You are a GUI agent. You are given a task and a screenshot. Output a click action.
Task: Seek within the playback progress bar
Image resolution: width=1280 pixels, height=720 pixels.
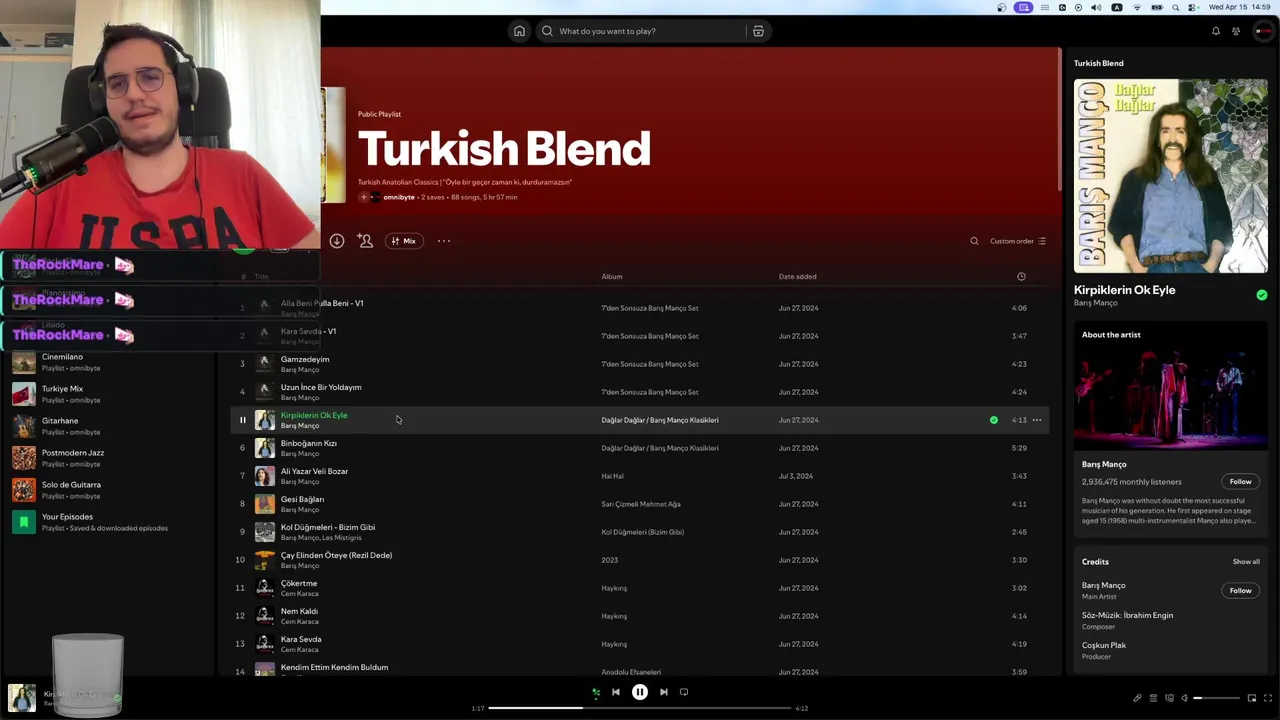tap(640, 708)
